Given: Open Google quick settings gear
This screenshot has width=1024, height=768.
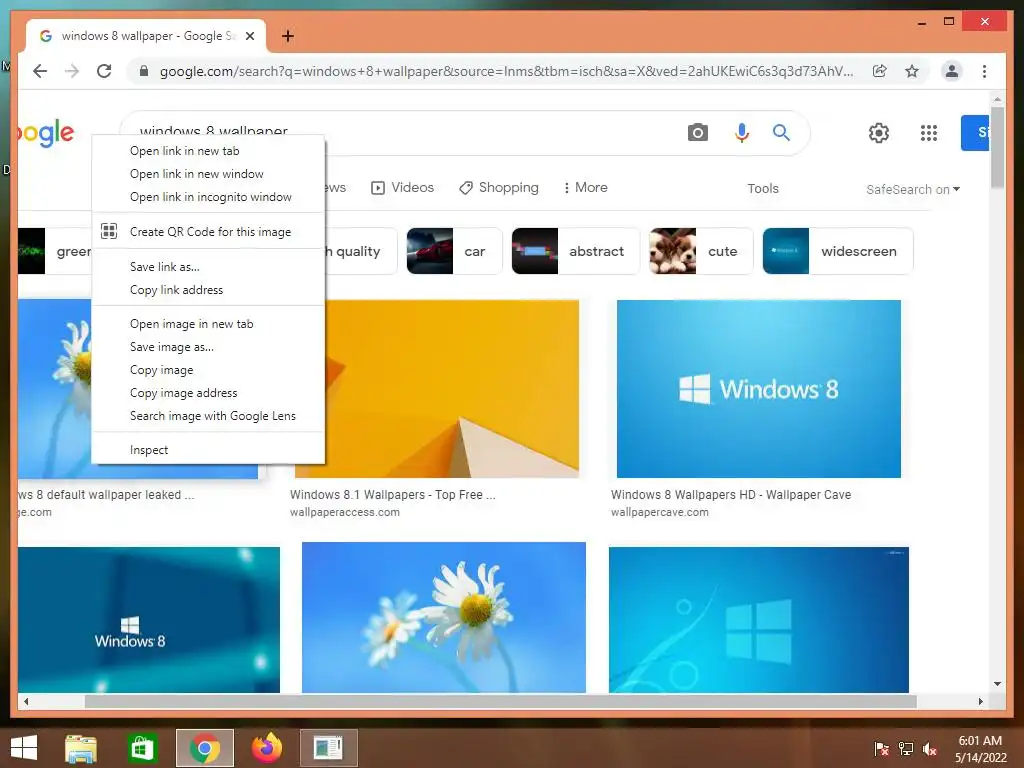Looking at the screenshot, I should (878, 133).
